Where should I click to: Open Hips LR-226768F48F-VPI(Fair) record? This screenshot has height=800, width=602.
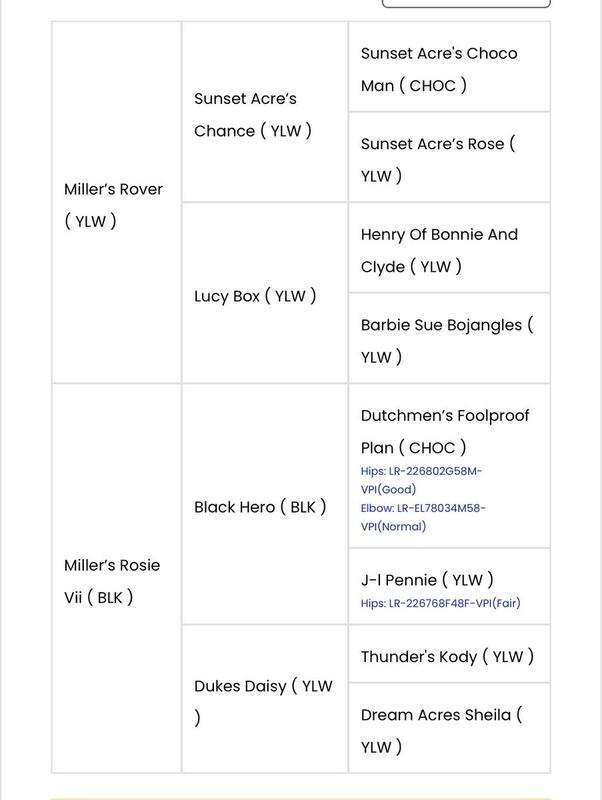[x=440, y=603]
